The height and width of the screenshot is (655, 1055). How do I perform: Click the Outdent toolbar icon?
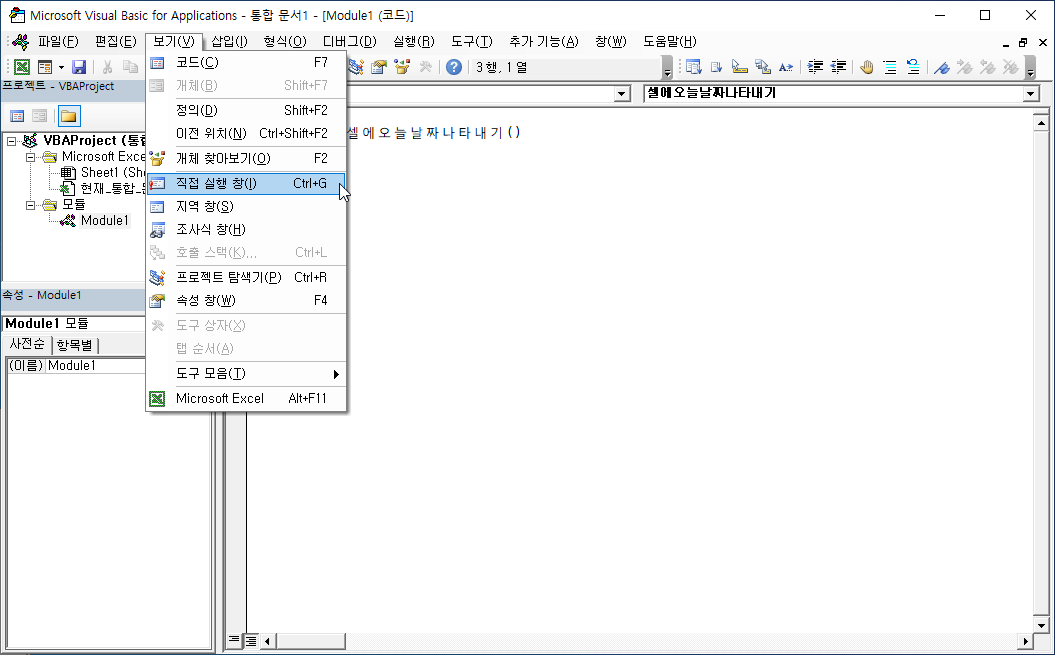[x=838, y=67]
